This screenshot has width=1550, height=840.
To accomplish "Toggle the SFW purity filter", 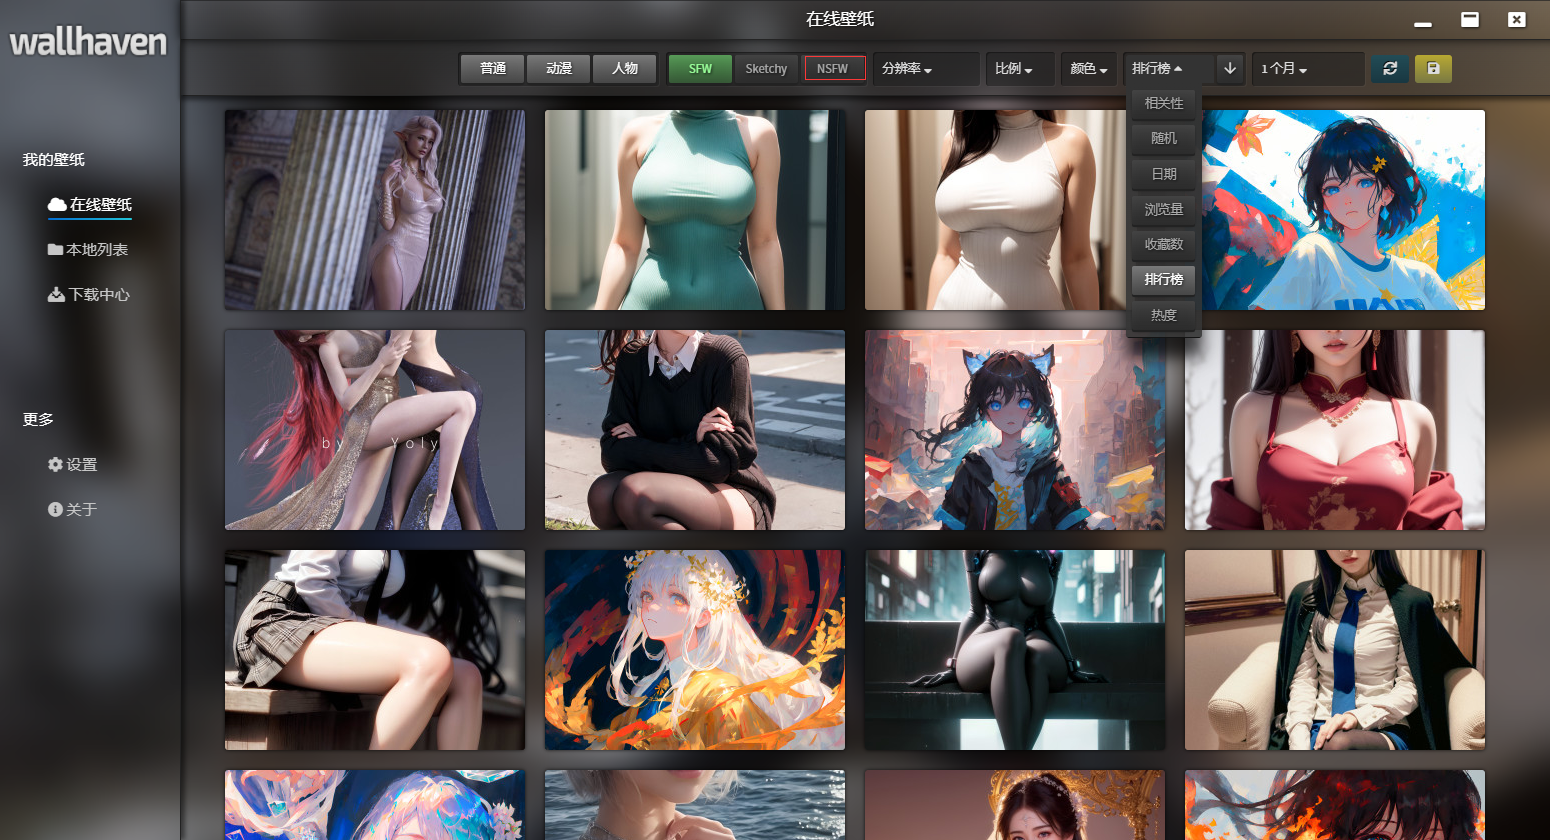I will pyautogui.click(x=700, y=69).
